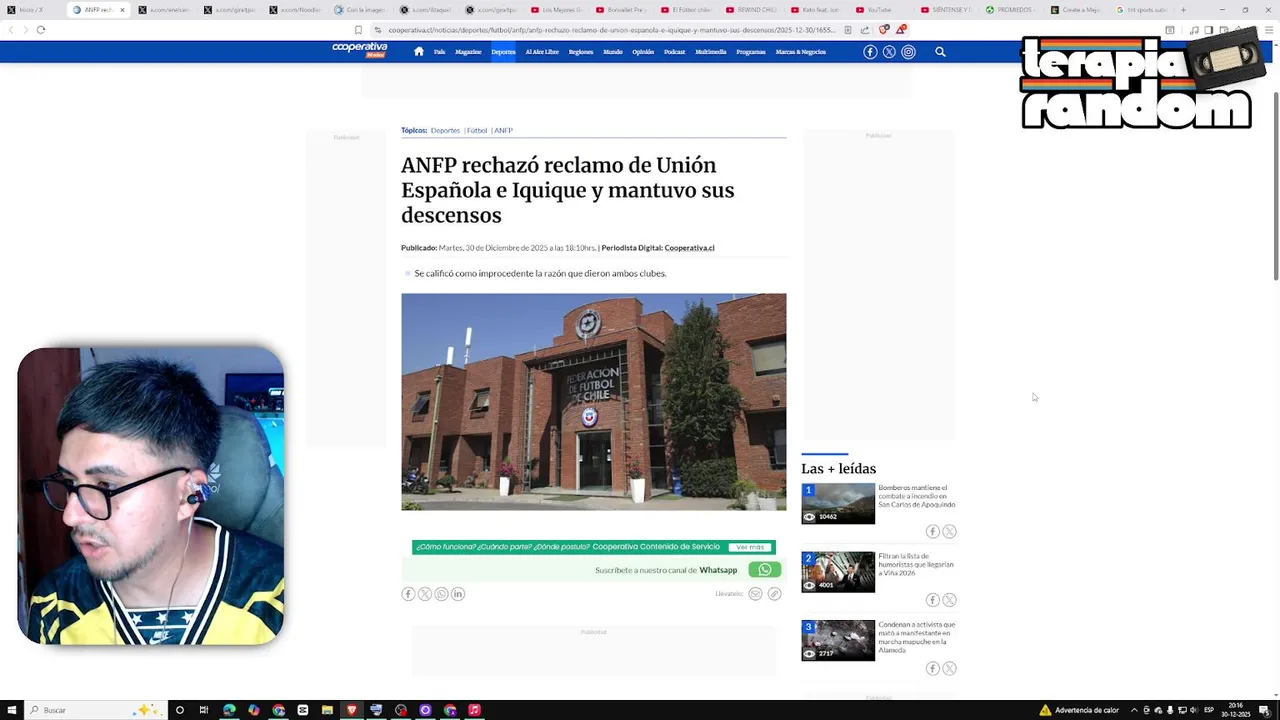Share article on X below the photo

click(x=425, y=594)
